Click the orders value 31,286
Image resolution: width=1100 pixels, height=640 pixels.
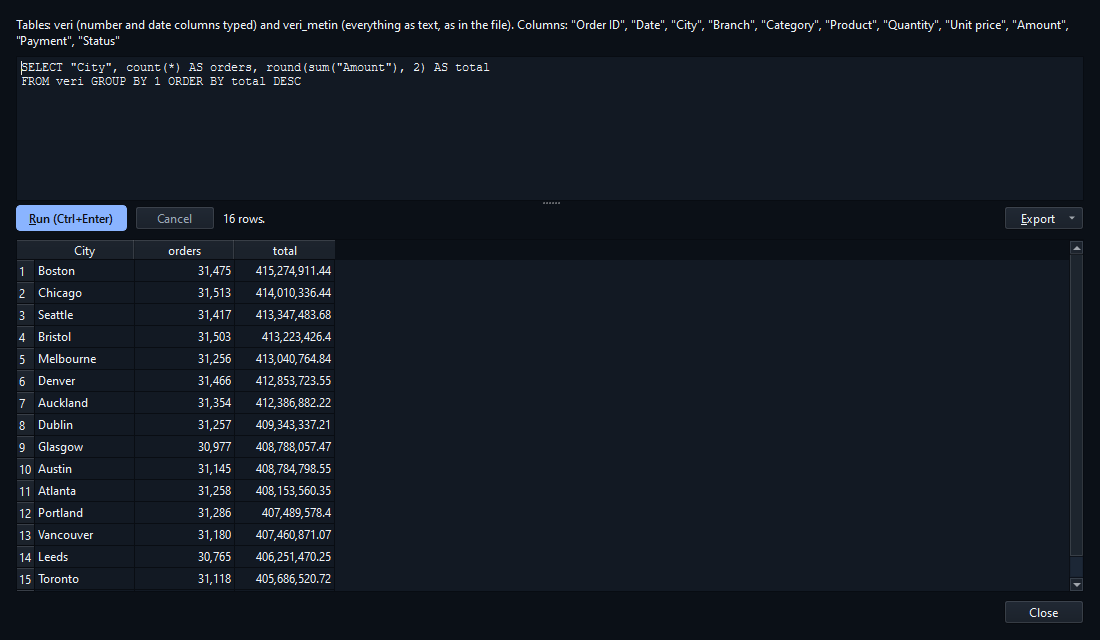coord(185,513)
